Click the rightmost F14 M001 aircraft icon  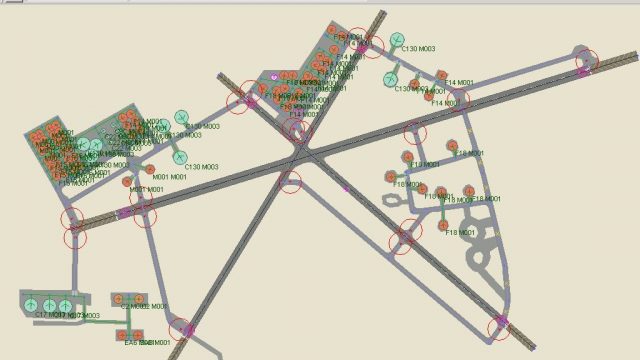[x=441, y=75]
